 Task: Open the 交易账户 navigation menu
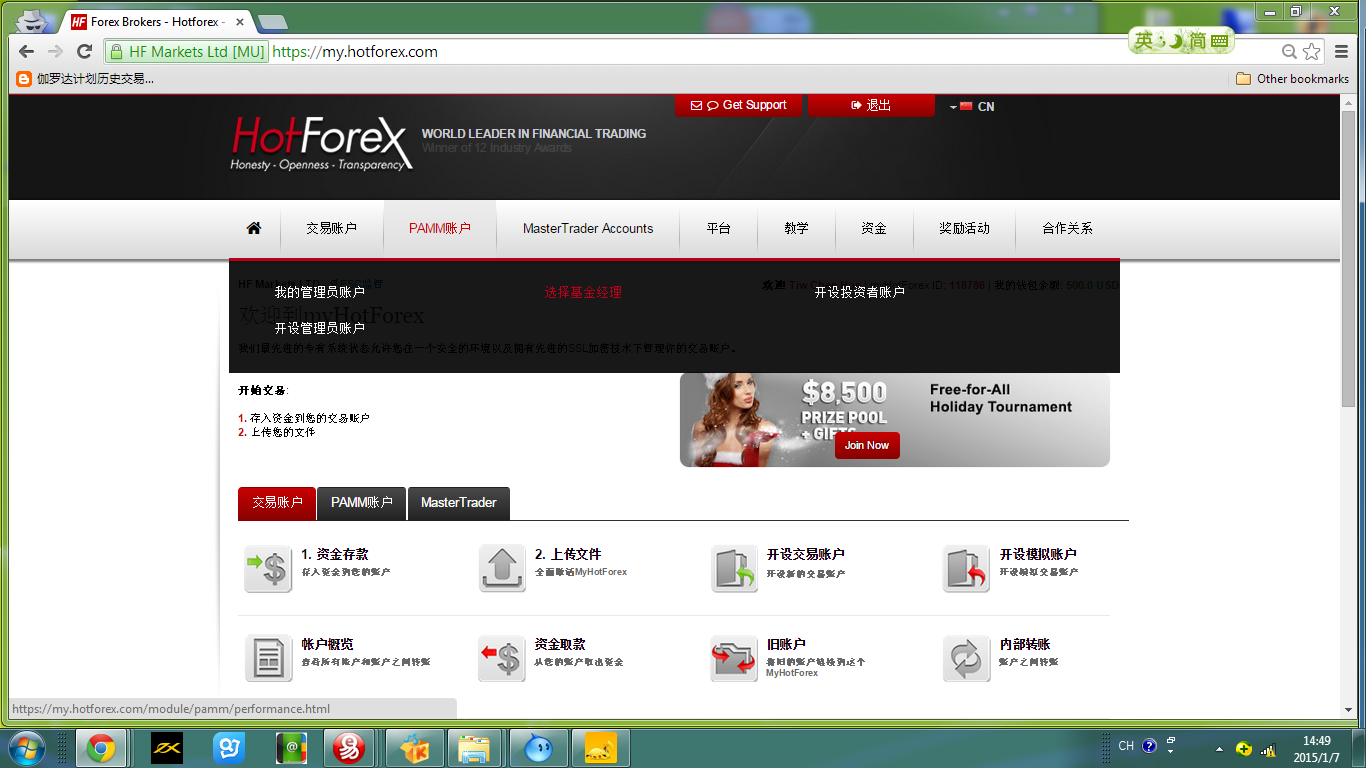(332, 228)
